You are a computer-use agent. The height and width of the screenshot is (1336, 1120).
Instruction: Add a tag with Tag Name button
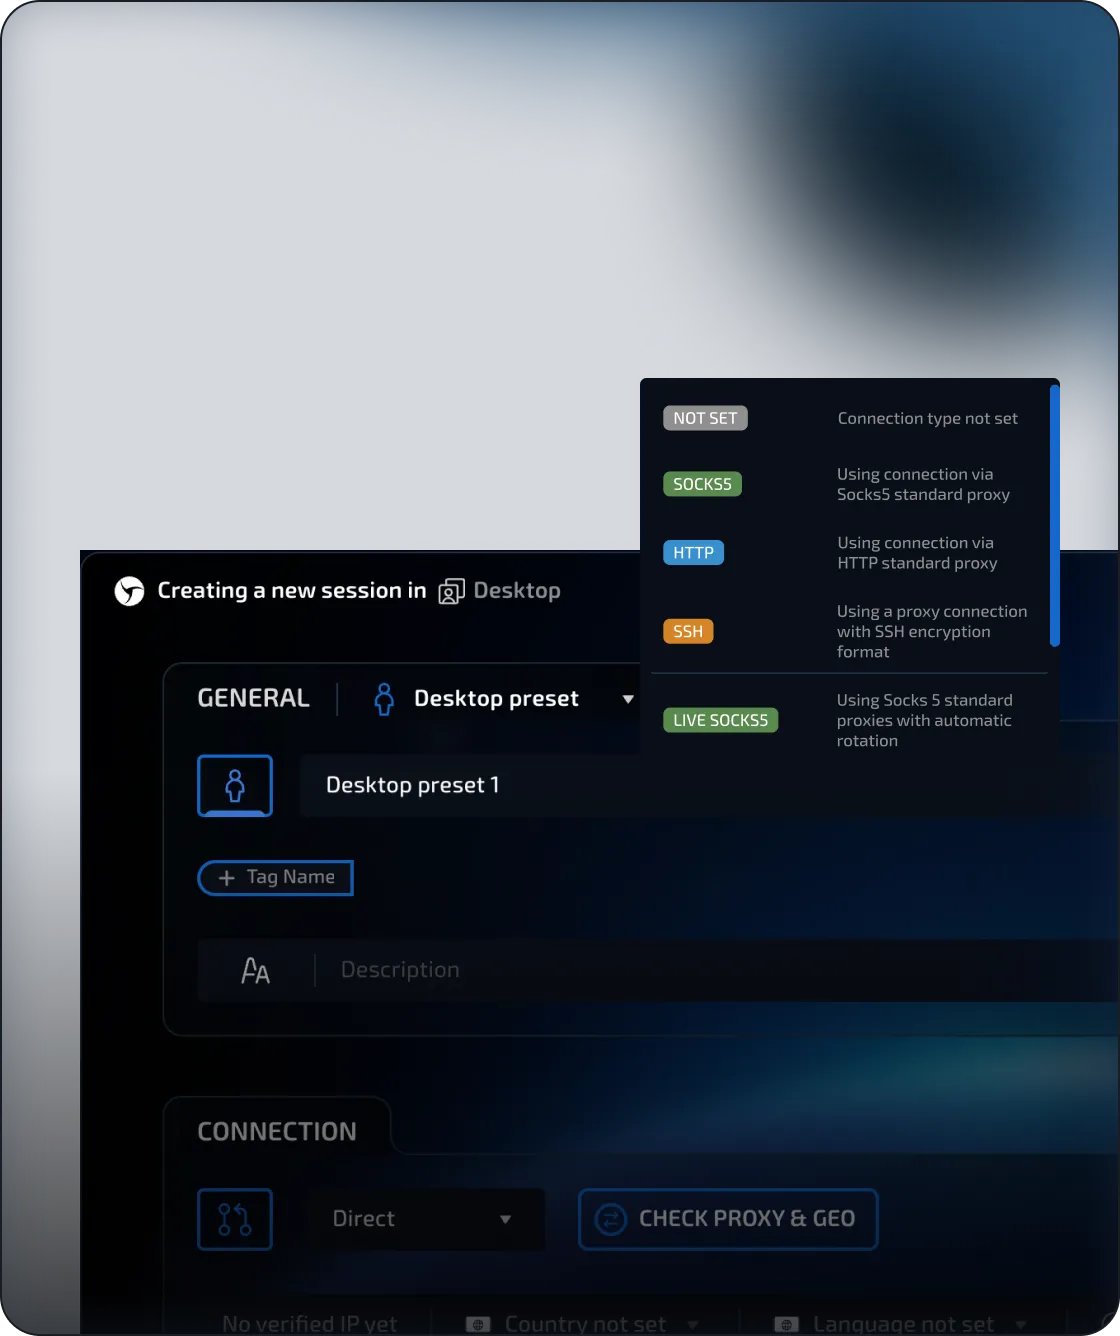[275, 878]
